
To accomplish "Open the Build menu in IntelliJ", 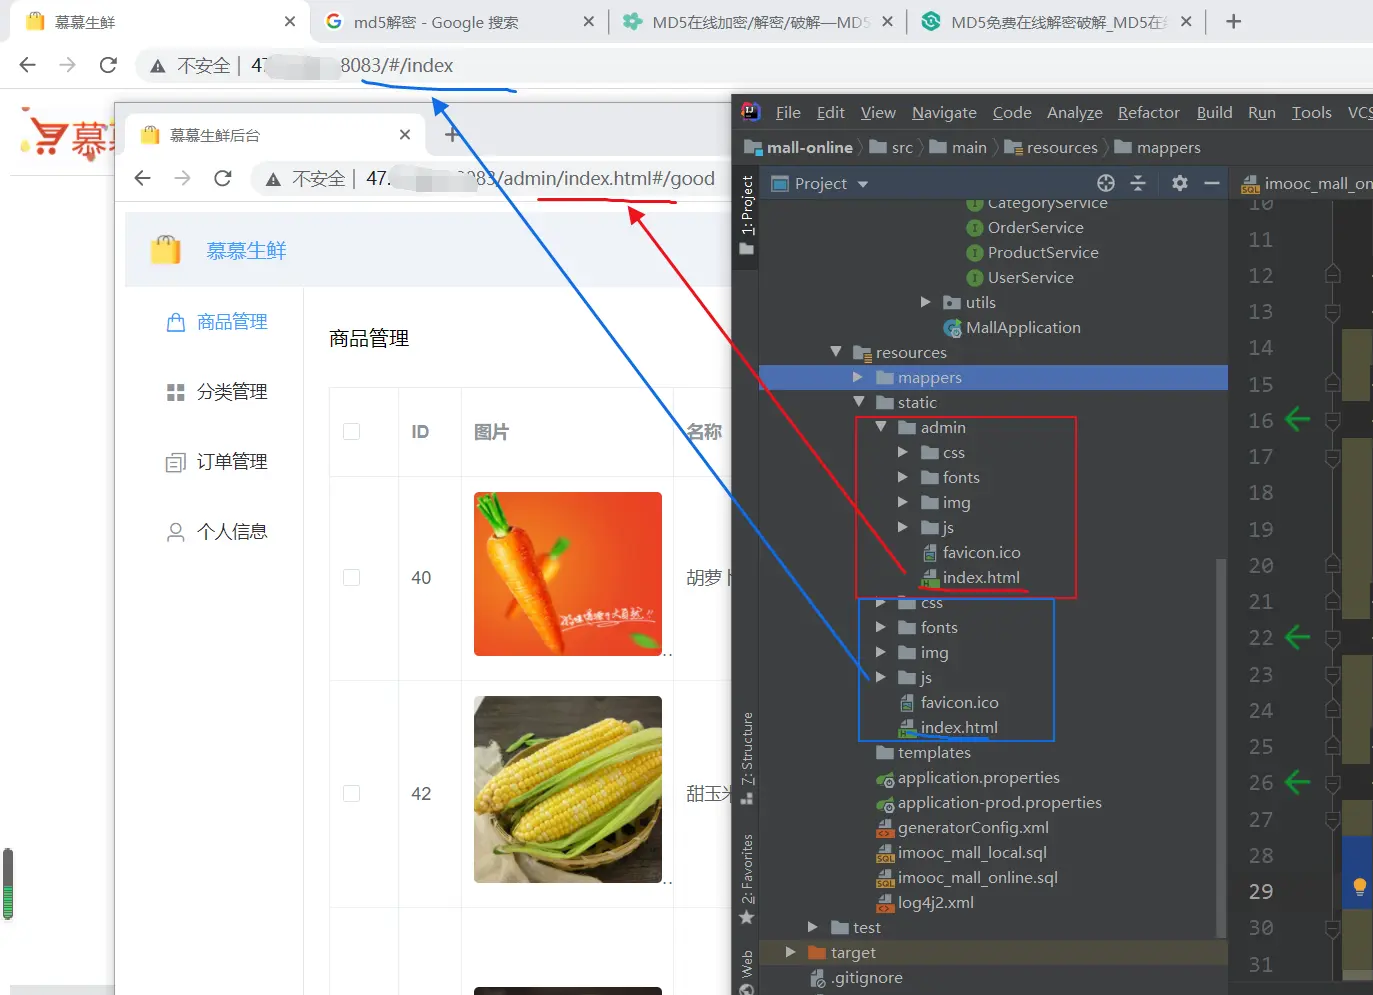I will (x=1214, y=113).
